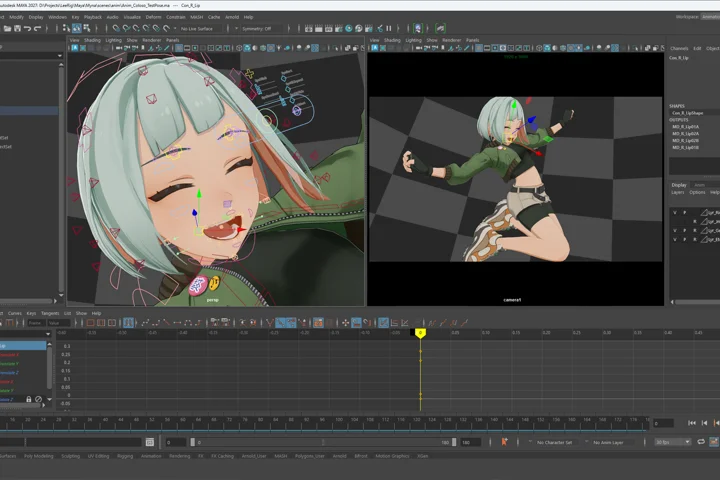Screen dimensions: 720x480
Task: Switch to the Display tab in the Layer Editor
Action: coord(679,185)
